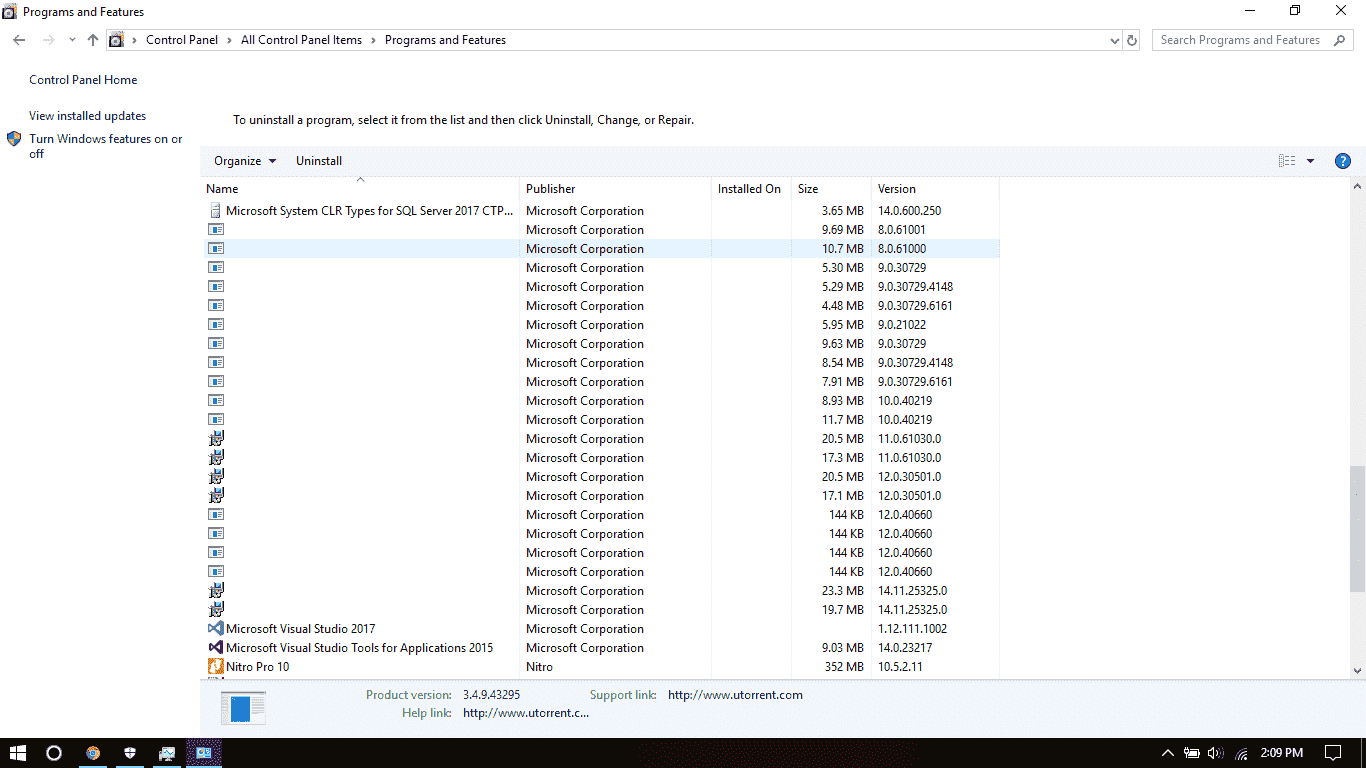Sort the list by Name column

[x=360, y=189]
